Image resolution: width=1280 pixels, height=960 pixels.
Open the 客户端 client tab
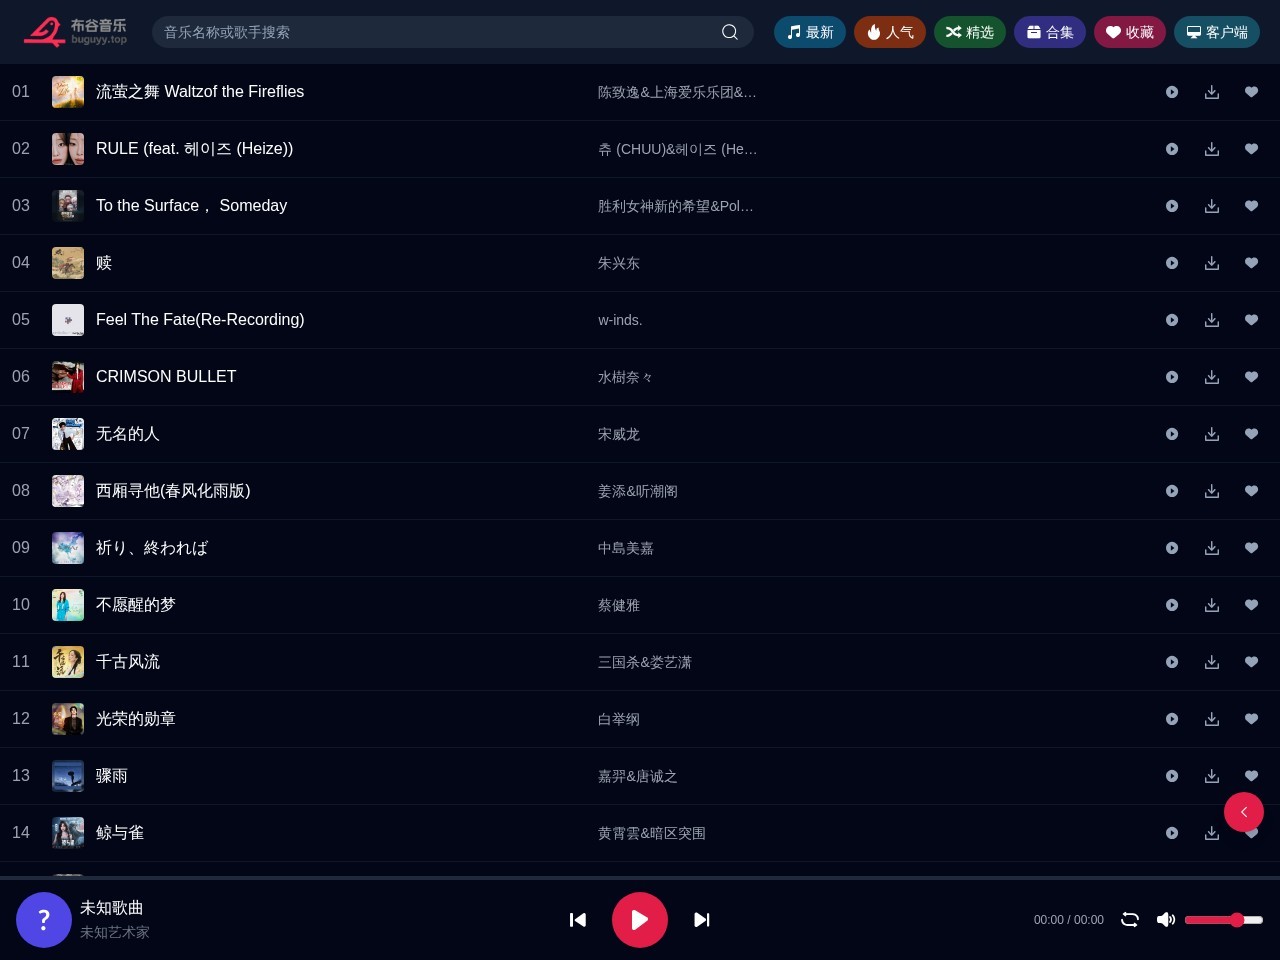pyautogui.click(x=1217, y=32)
